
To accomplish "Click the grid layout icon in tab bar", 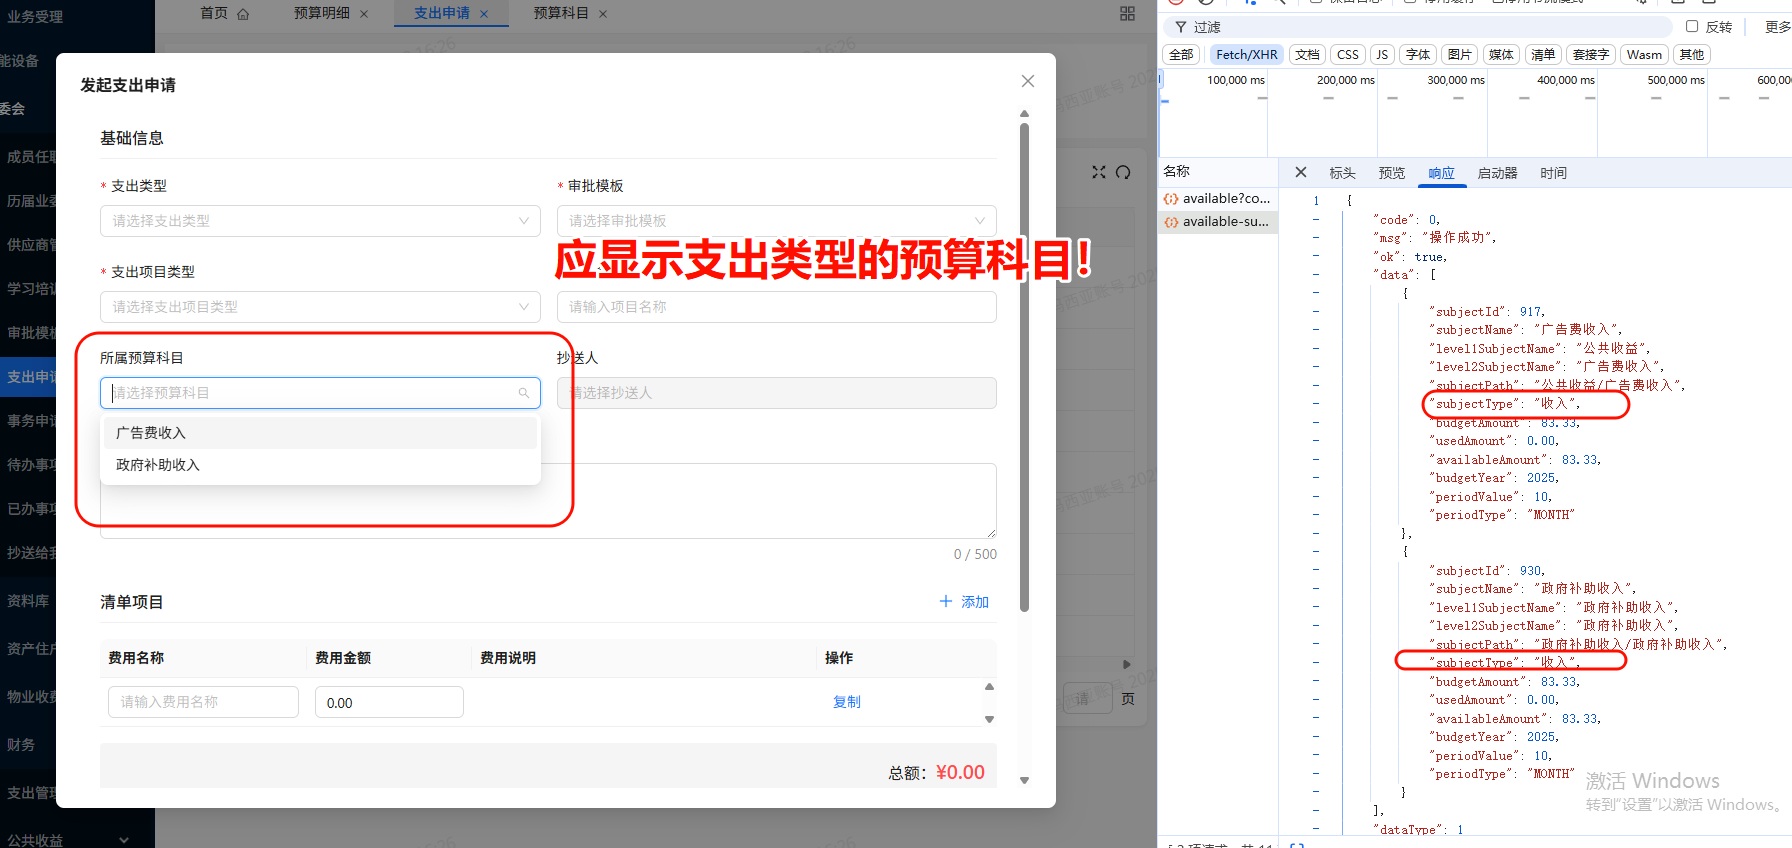I will point(1127,13).
